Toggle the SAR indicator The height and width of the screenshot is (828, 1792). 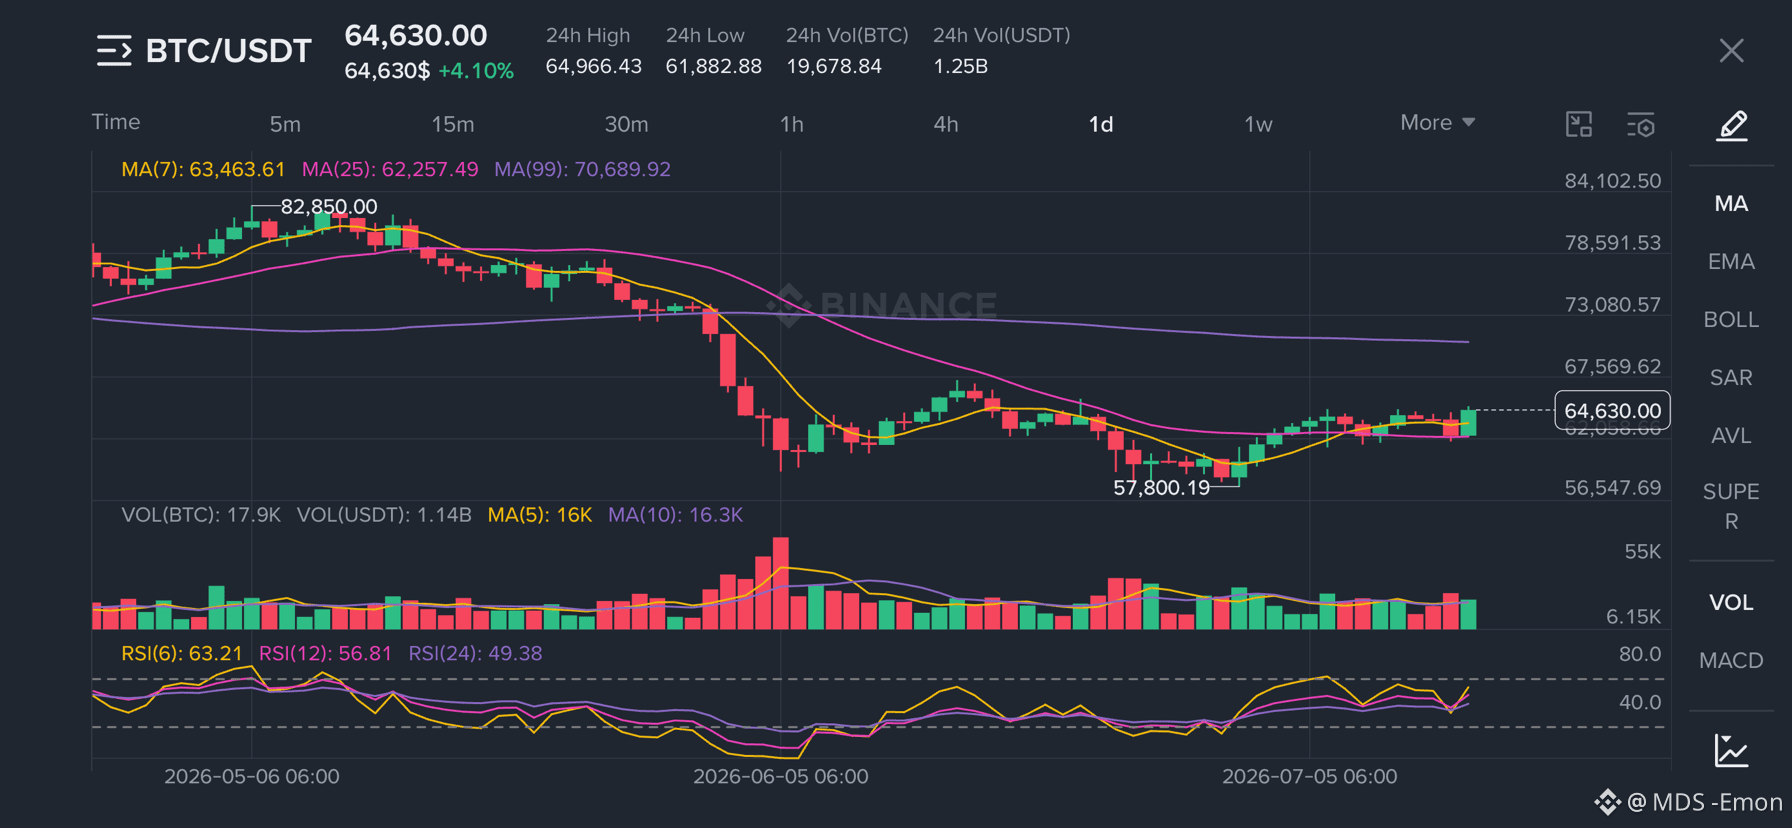pos(1731,378)
